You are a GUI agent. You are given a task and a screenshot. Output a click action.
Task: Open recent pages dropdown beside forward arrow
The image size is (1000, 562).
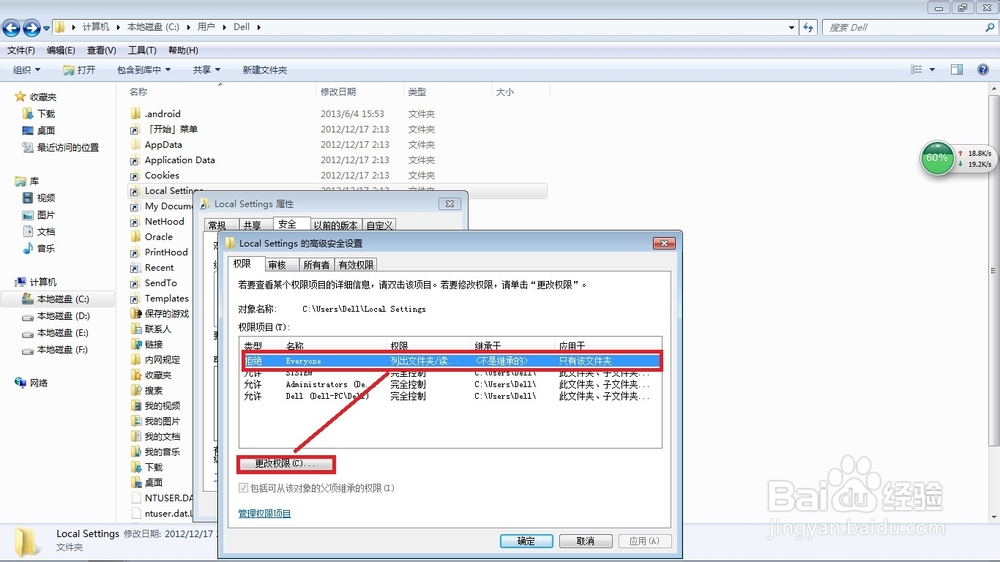47,28
